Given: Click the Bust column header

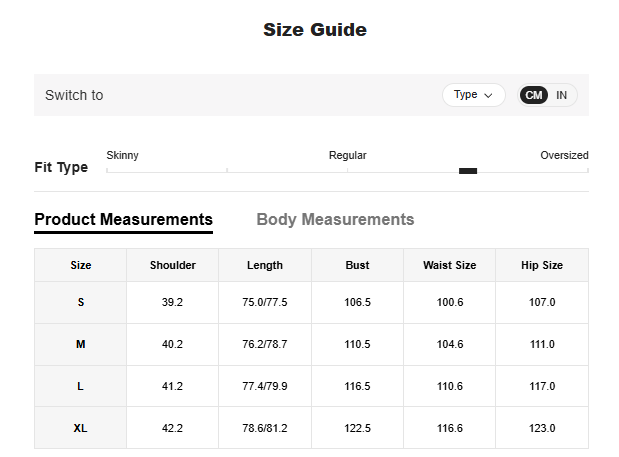Looking at the screenshot, I should [x=357, y=265].
